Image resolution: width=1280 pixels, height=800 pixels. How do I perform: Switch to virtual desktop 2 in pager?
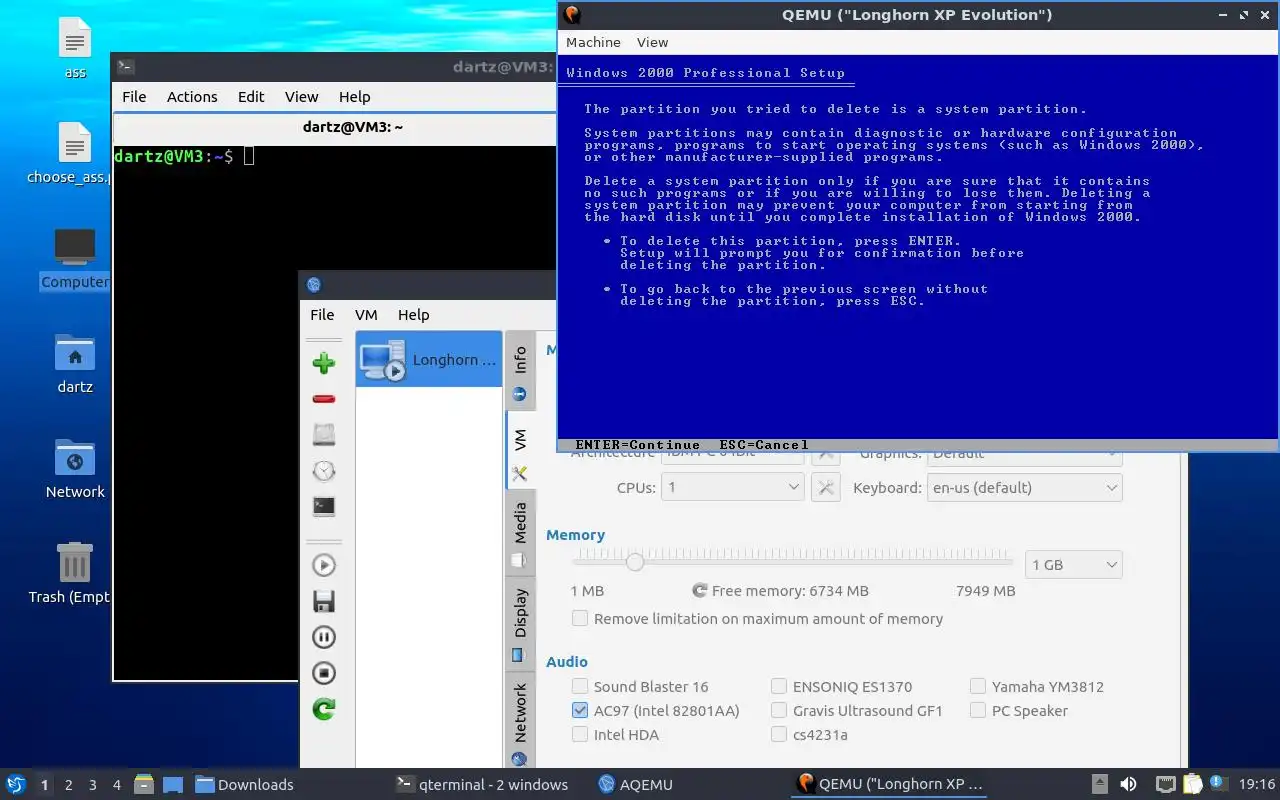[69, 785]
